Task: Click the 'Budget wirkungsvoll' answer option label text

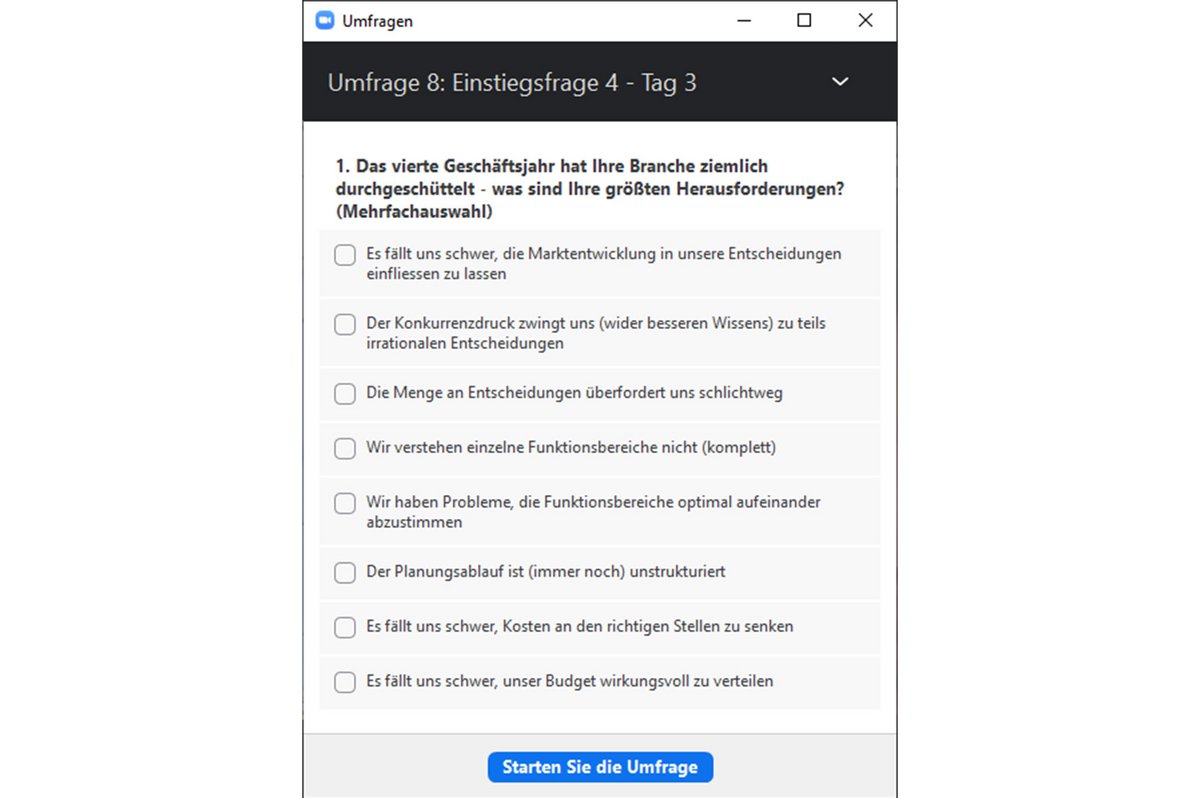Action: 570,682
